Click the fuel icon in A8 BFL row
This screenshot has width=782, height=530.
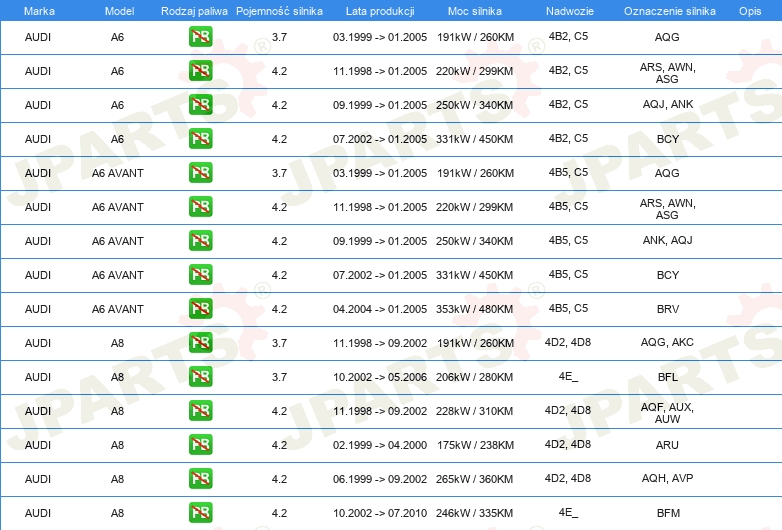pos(200,376)
